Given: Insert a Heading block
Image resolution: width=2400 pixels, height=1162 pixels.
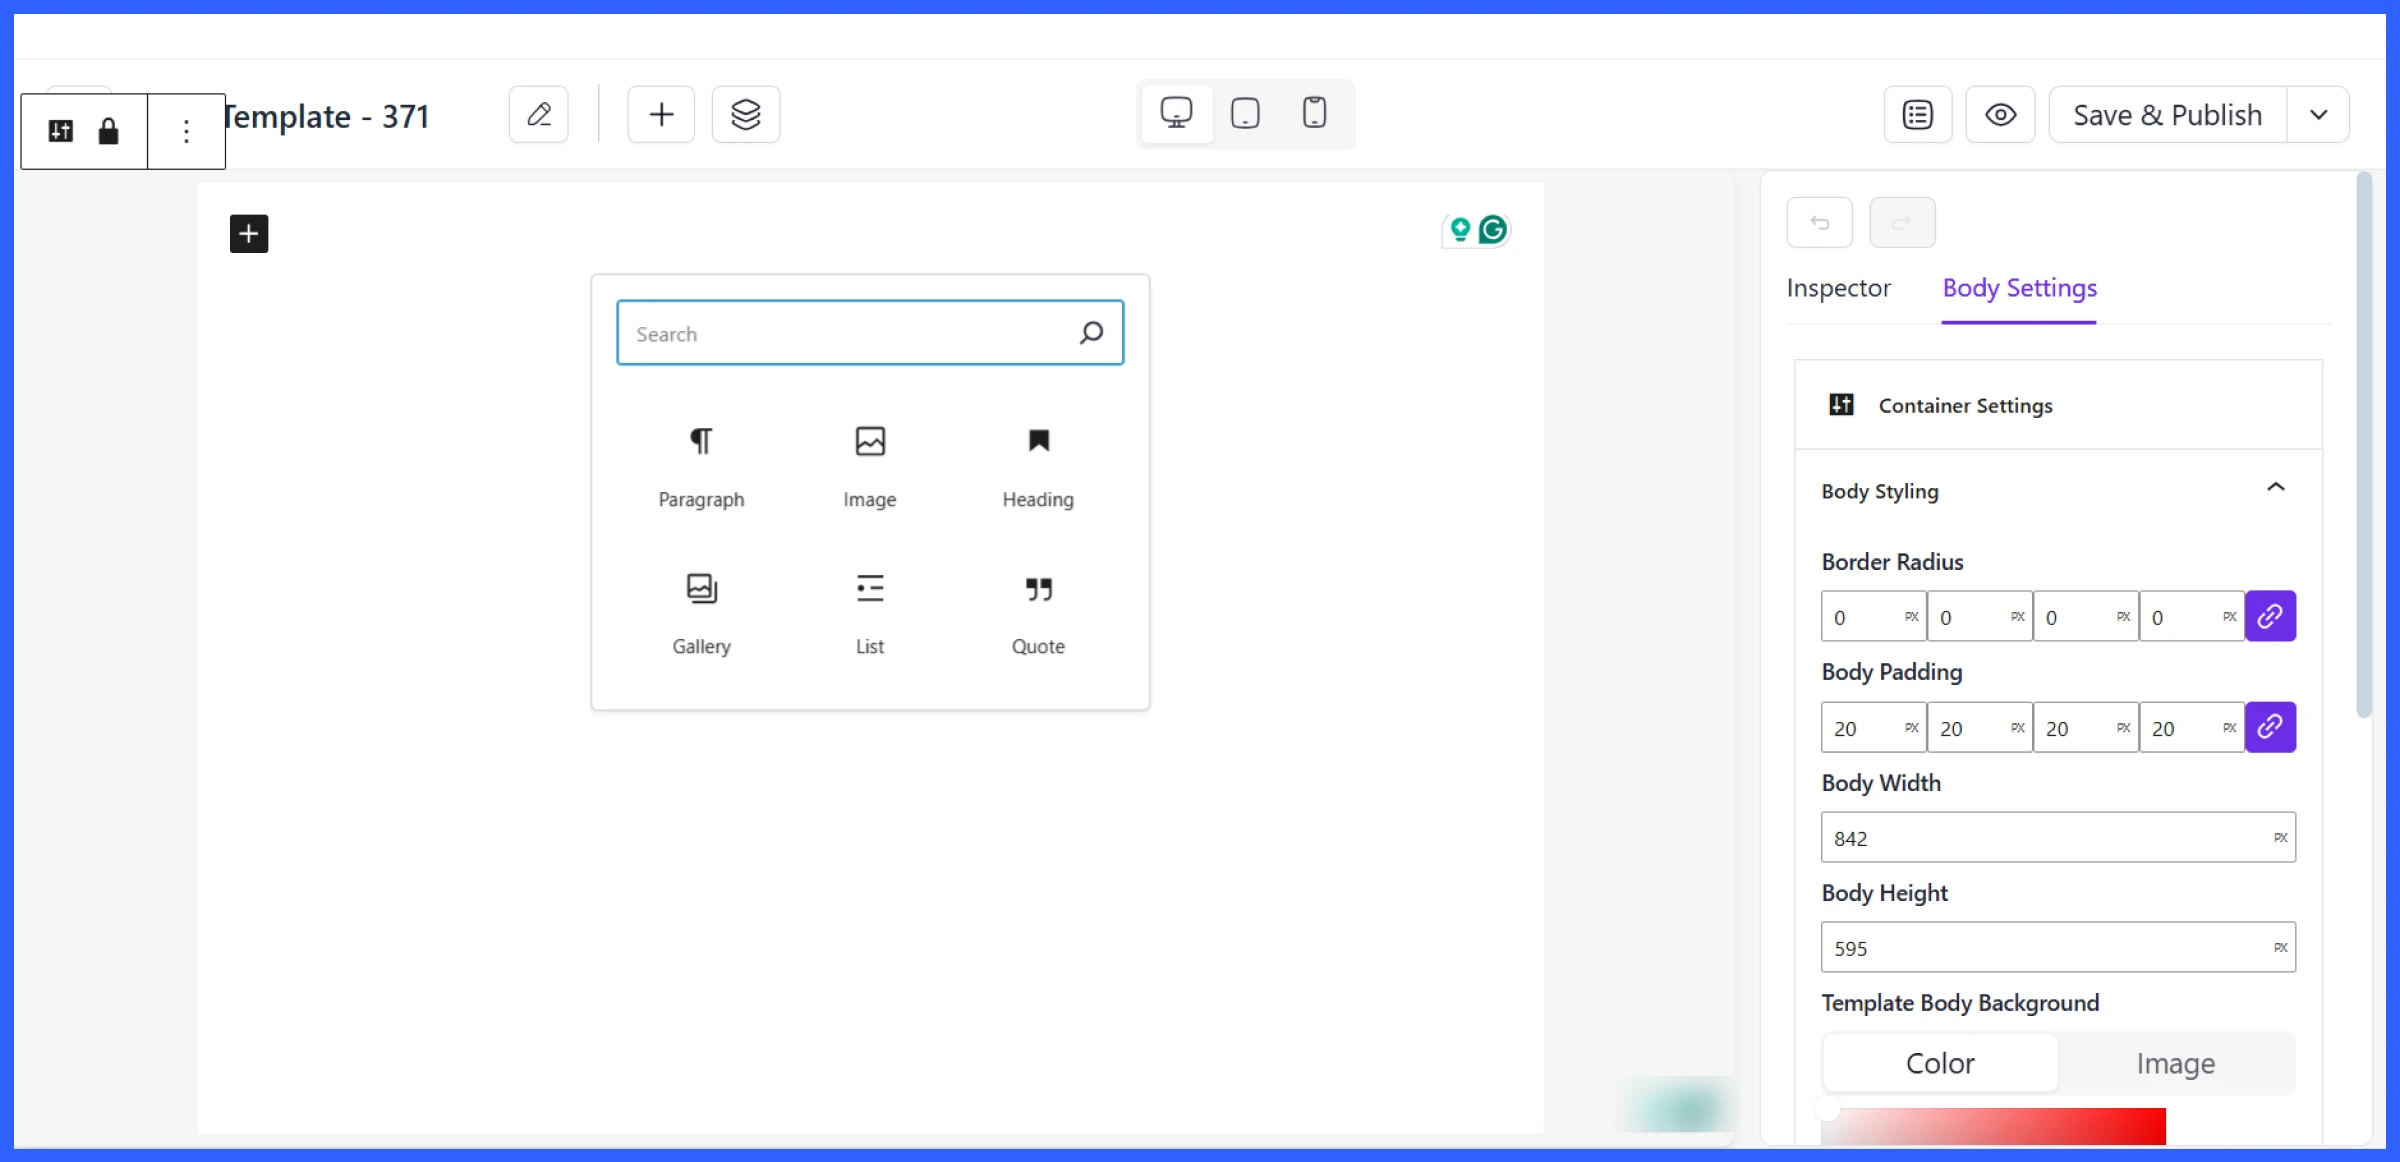Looking at the screenshot, I should coord(1038,469).
